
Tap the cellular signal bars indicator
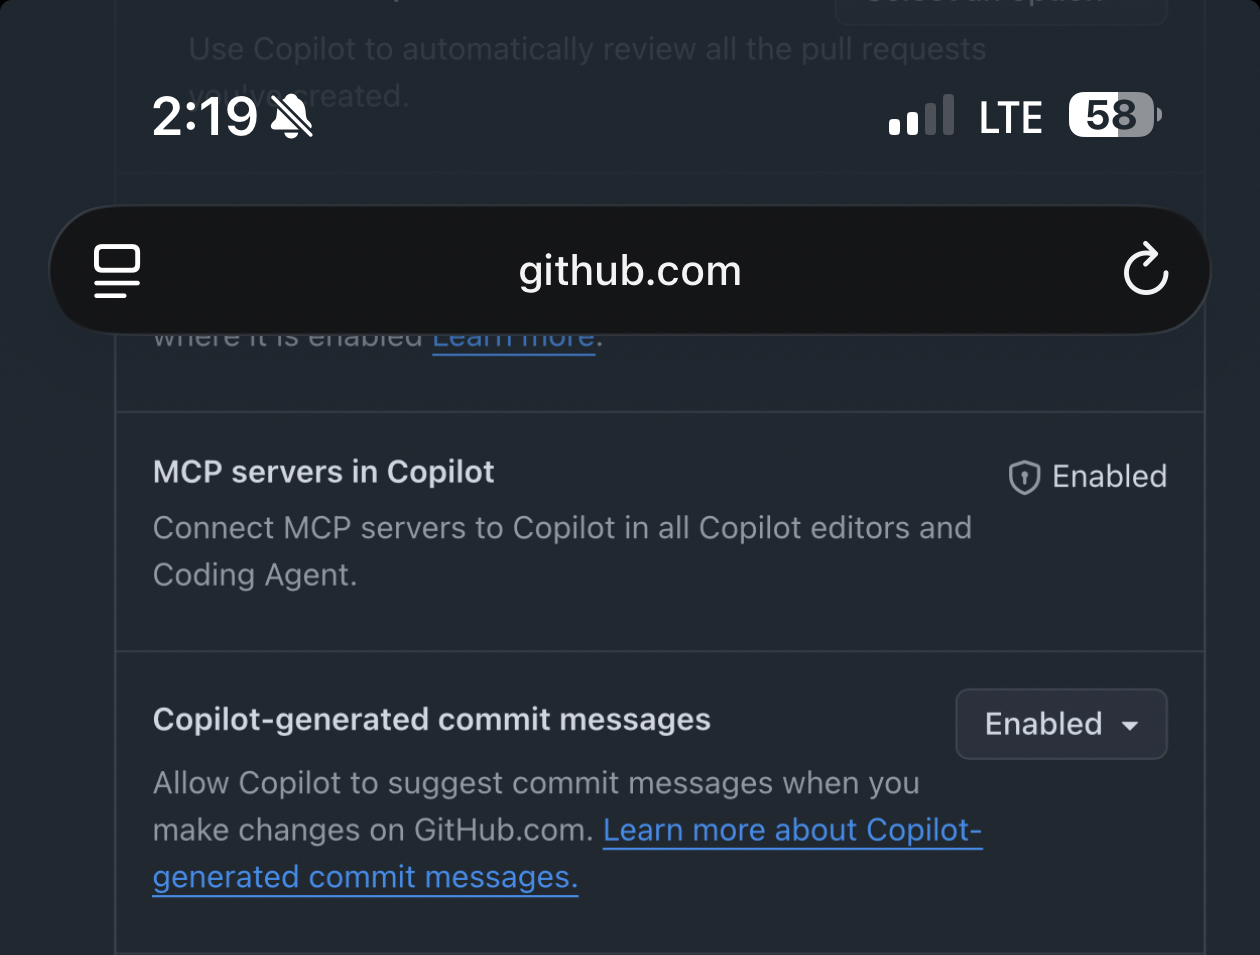pos(921,117)
